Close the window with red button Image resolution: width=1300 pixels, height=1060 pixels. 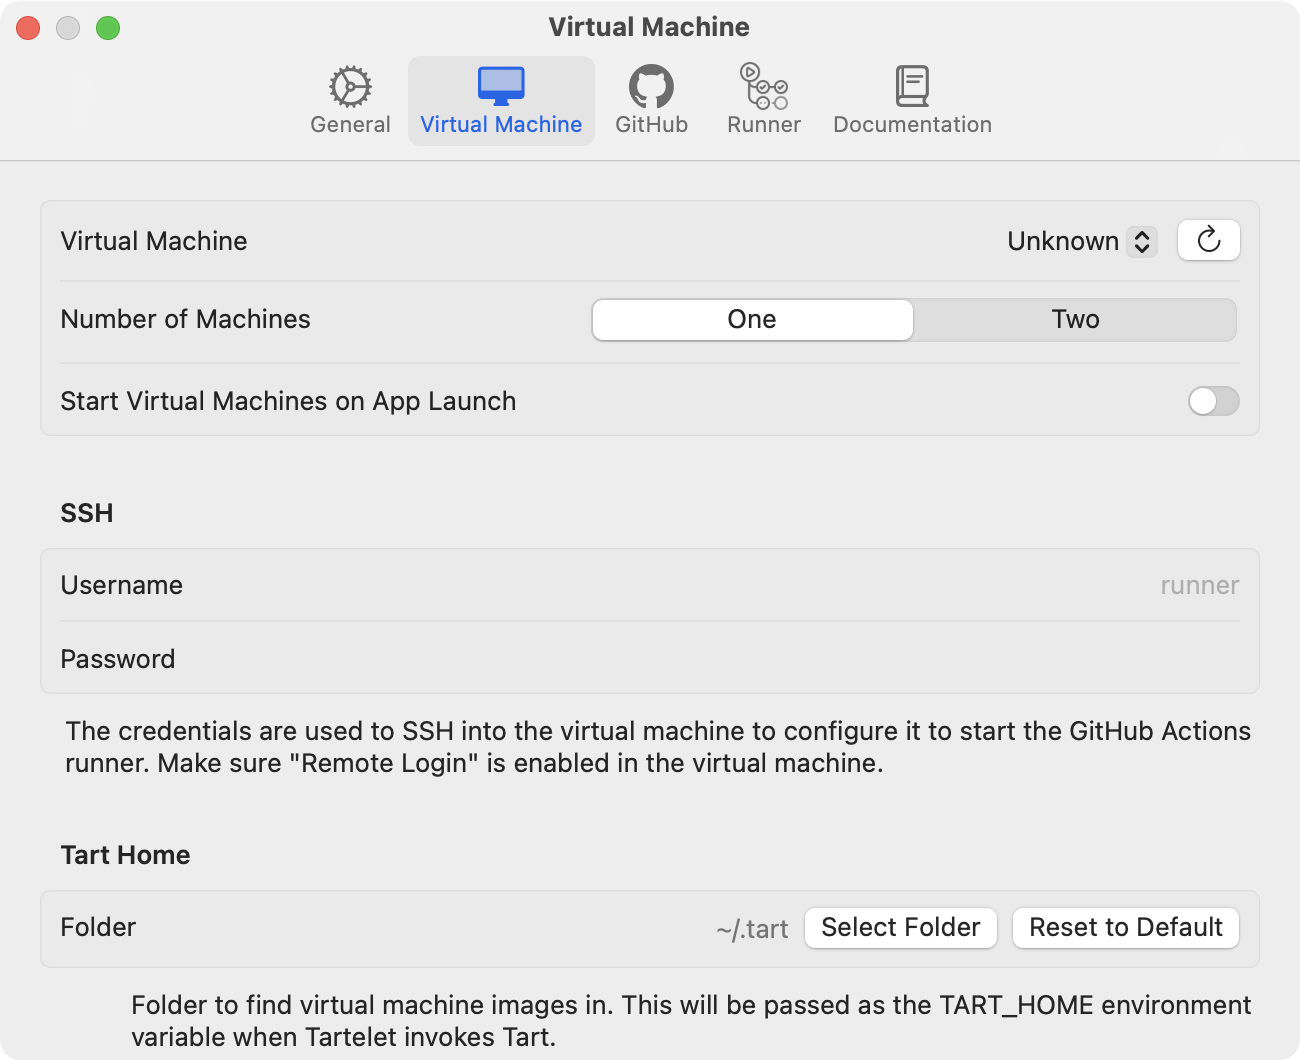coord(28,28)
